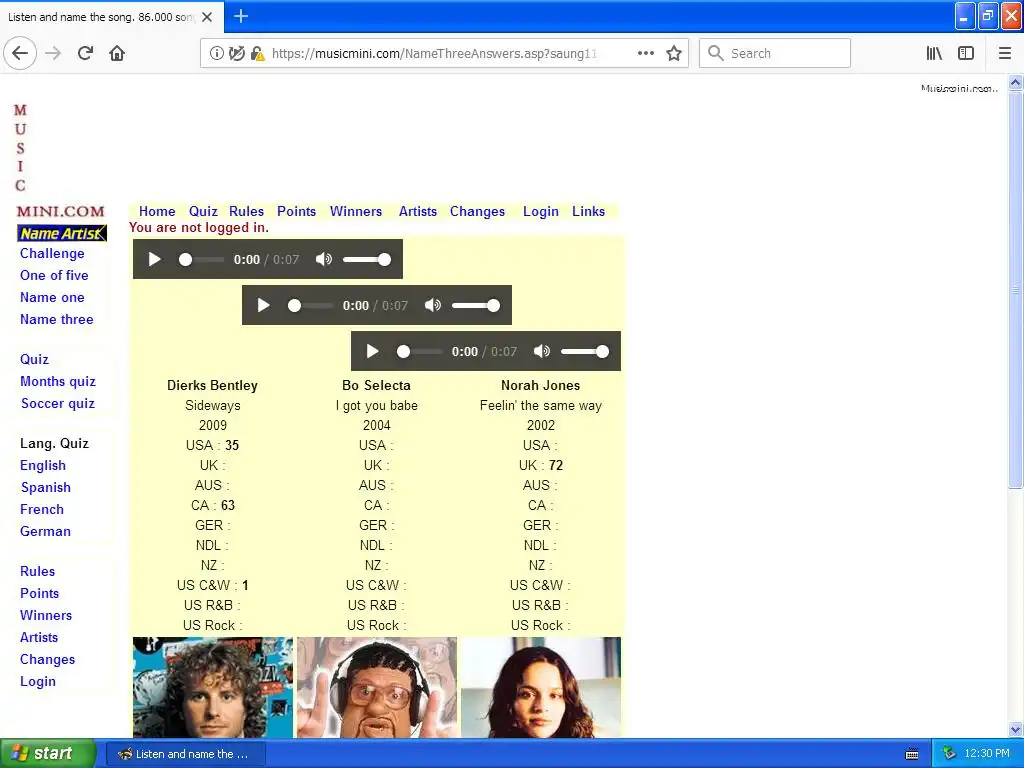Play the third audio clip
The height and width of the screenshot is (768, 1024).
[x=372, y=351]
